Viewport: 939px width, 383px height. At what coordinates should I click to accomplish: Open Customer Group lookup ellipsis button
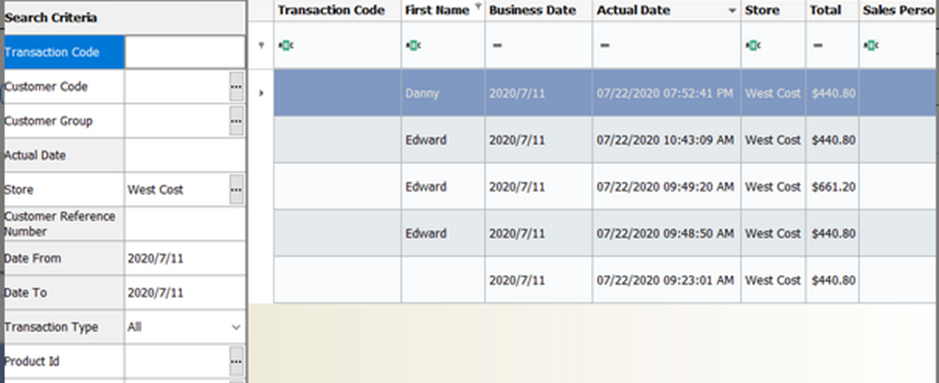pyautogui.click(x=236, y=121)
